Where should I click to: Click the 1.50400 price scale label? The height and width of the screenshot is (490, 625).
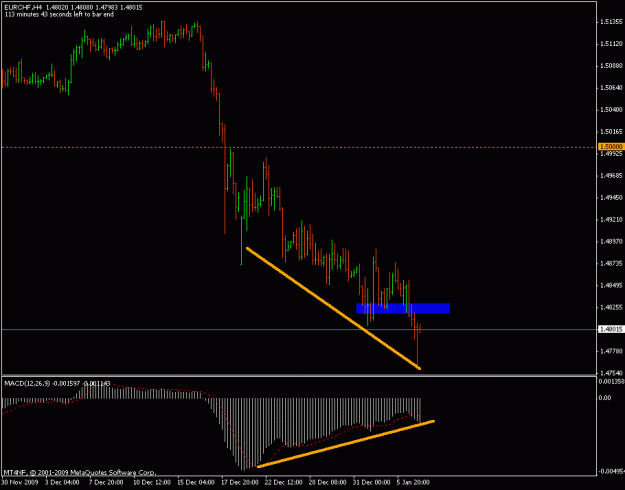[610, 110]
